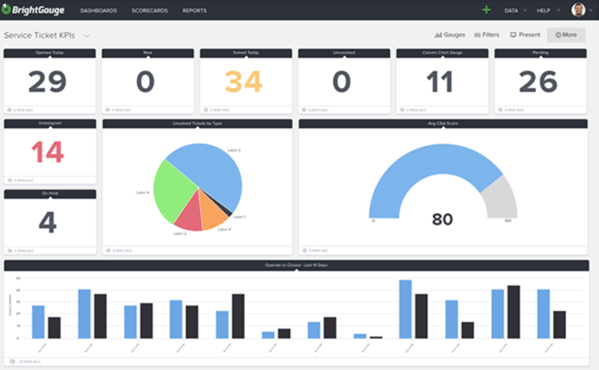Open the user profile avatar menu
The height and width of the screenshot is (370, 599).
tap(578, 10)
